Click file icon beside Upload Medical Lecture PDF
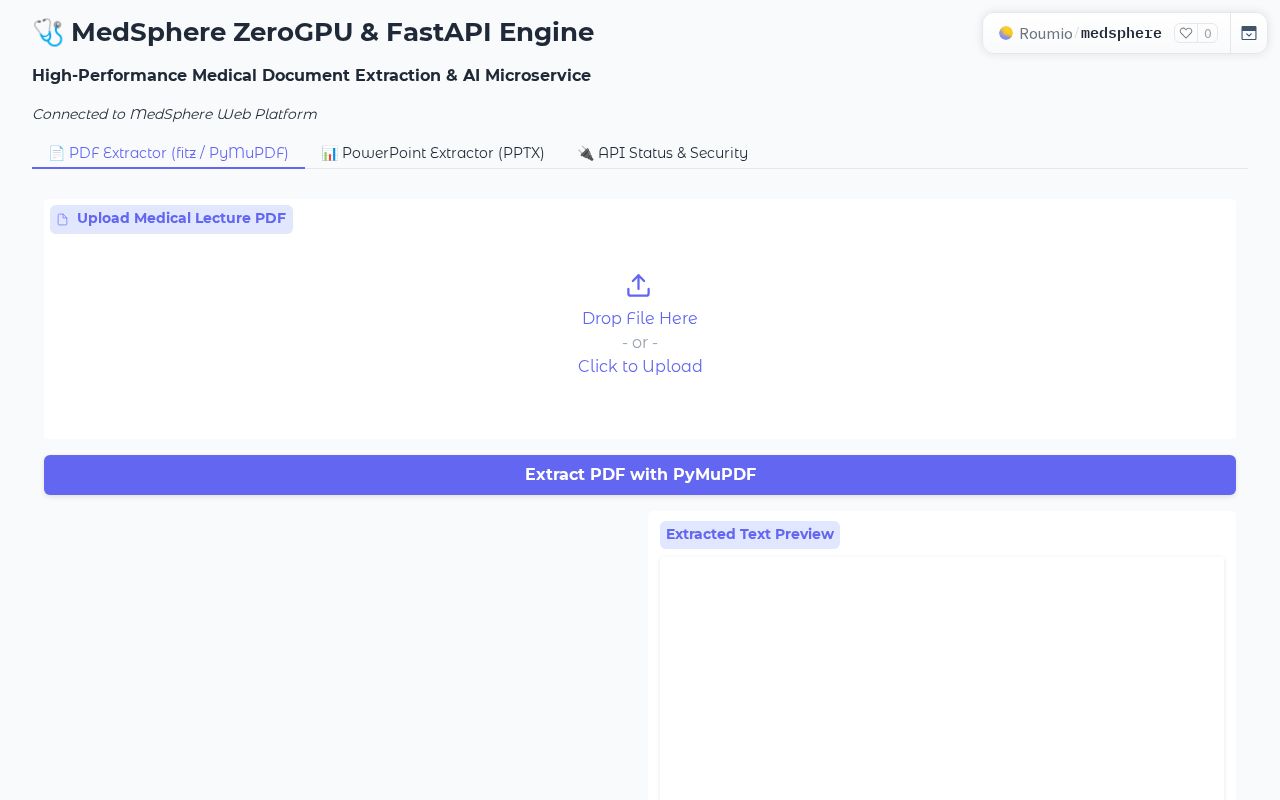 tap(63, 219)
